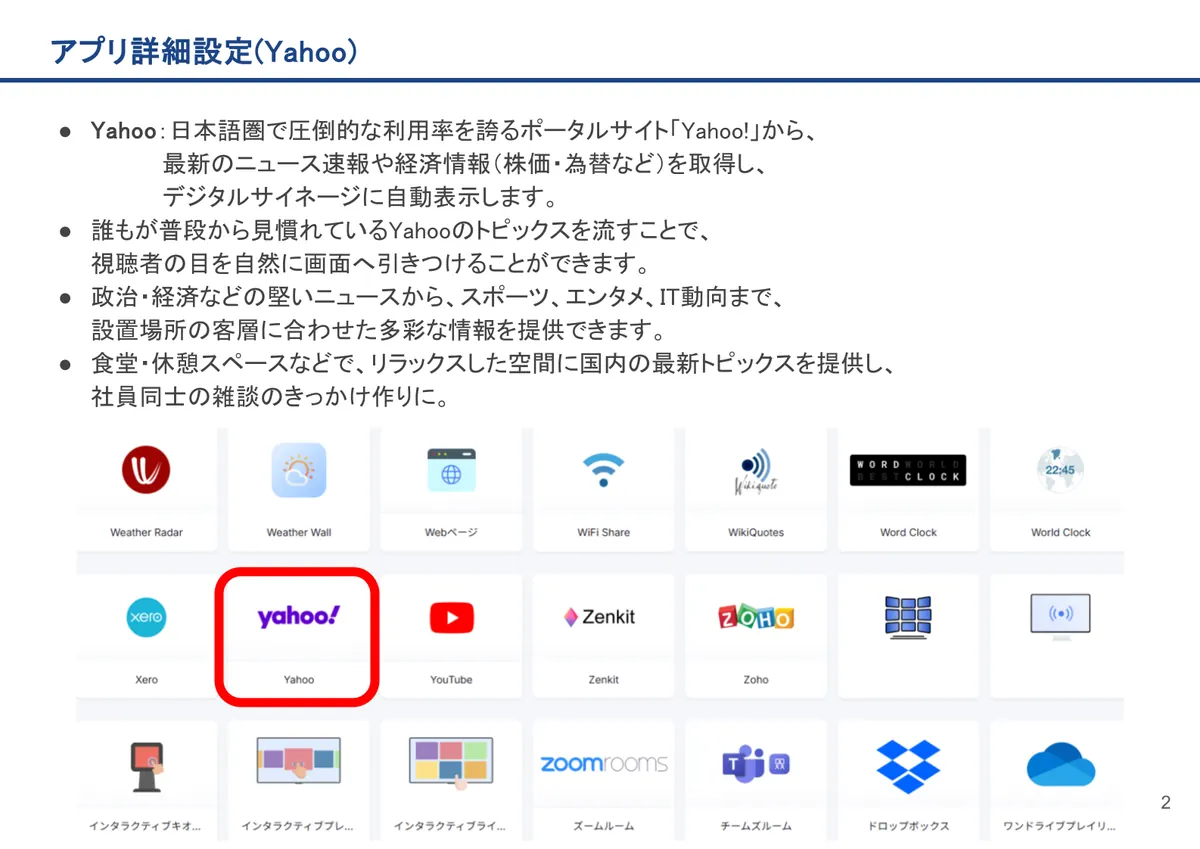Select the インタラクティブプレ... touchscreen icon
The image size is (1200, 849).
298,763
